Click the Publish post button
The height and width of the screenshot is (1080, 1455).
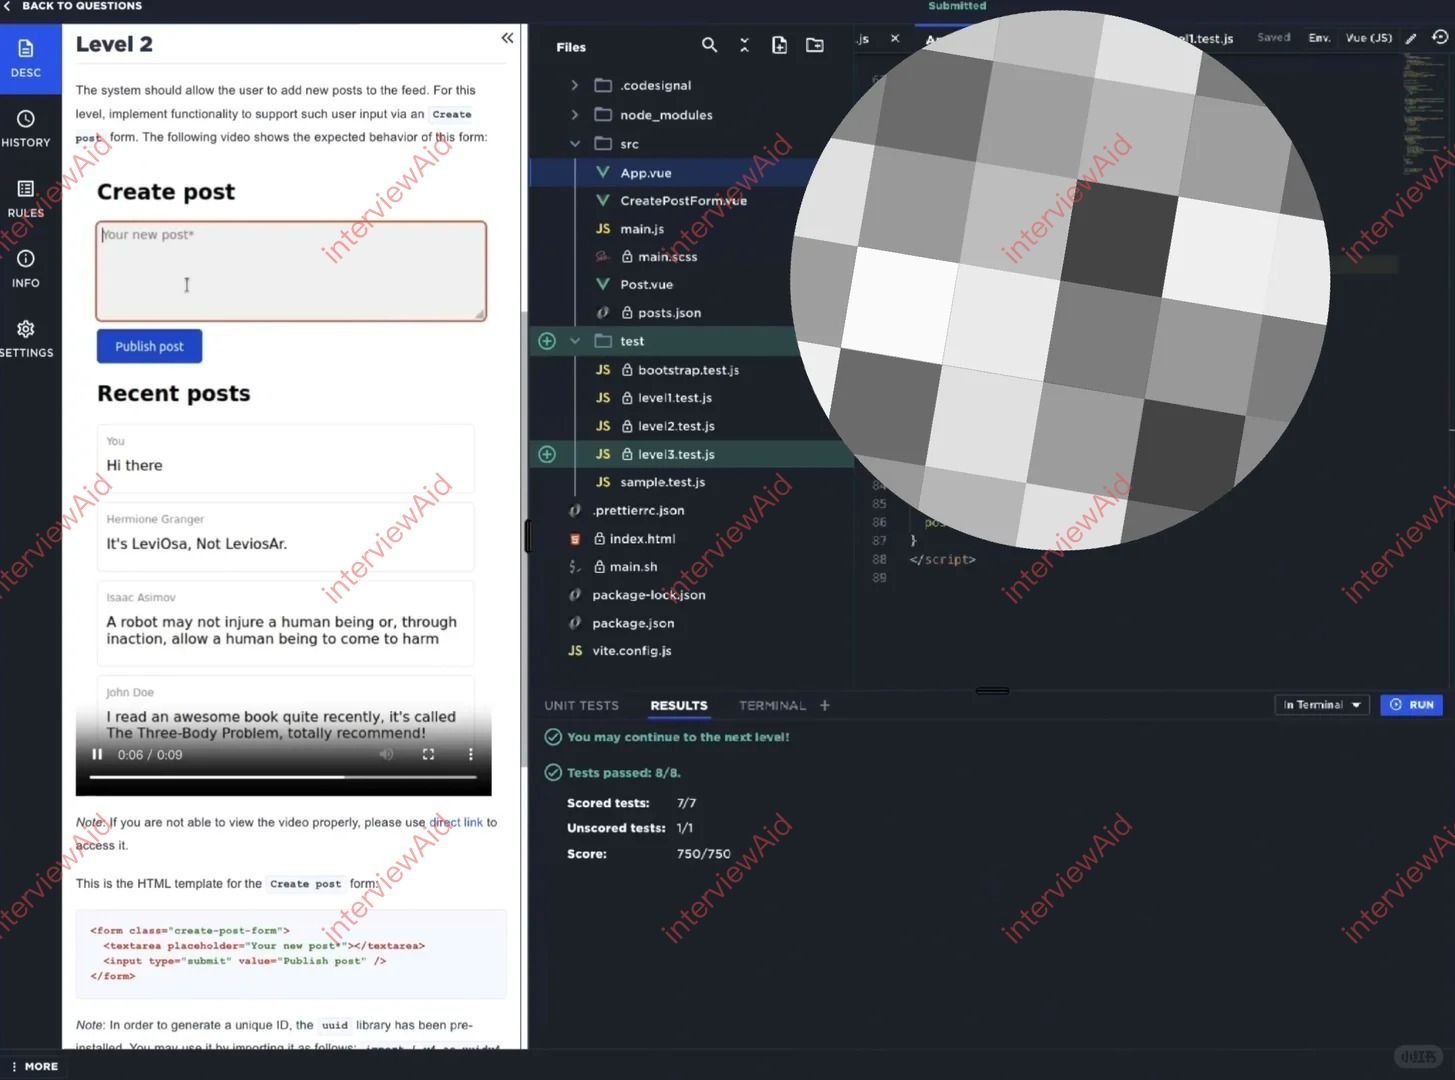pyautogui.click(x=149, y=346)
